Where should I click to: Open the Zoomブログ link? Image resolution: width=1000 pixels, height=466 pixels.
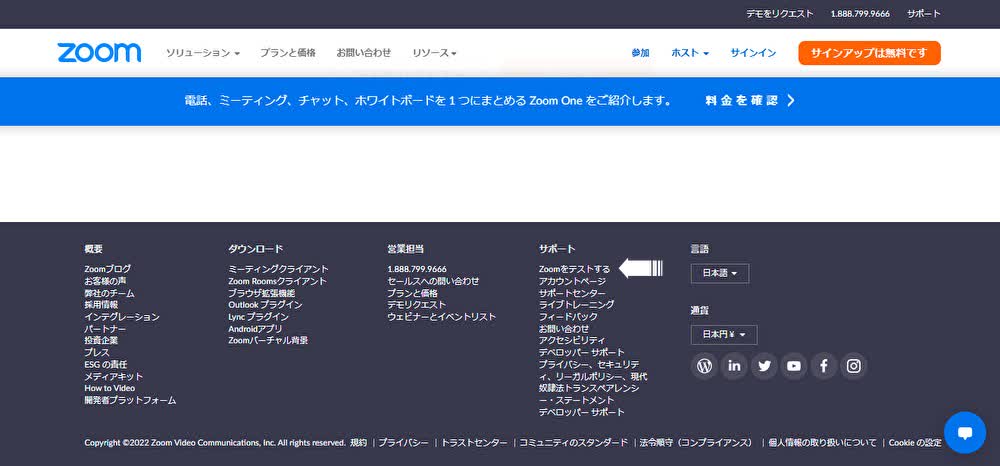click(107, 269)
